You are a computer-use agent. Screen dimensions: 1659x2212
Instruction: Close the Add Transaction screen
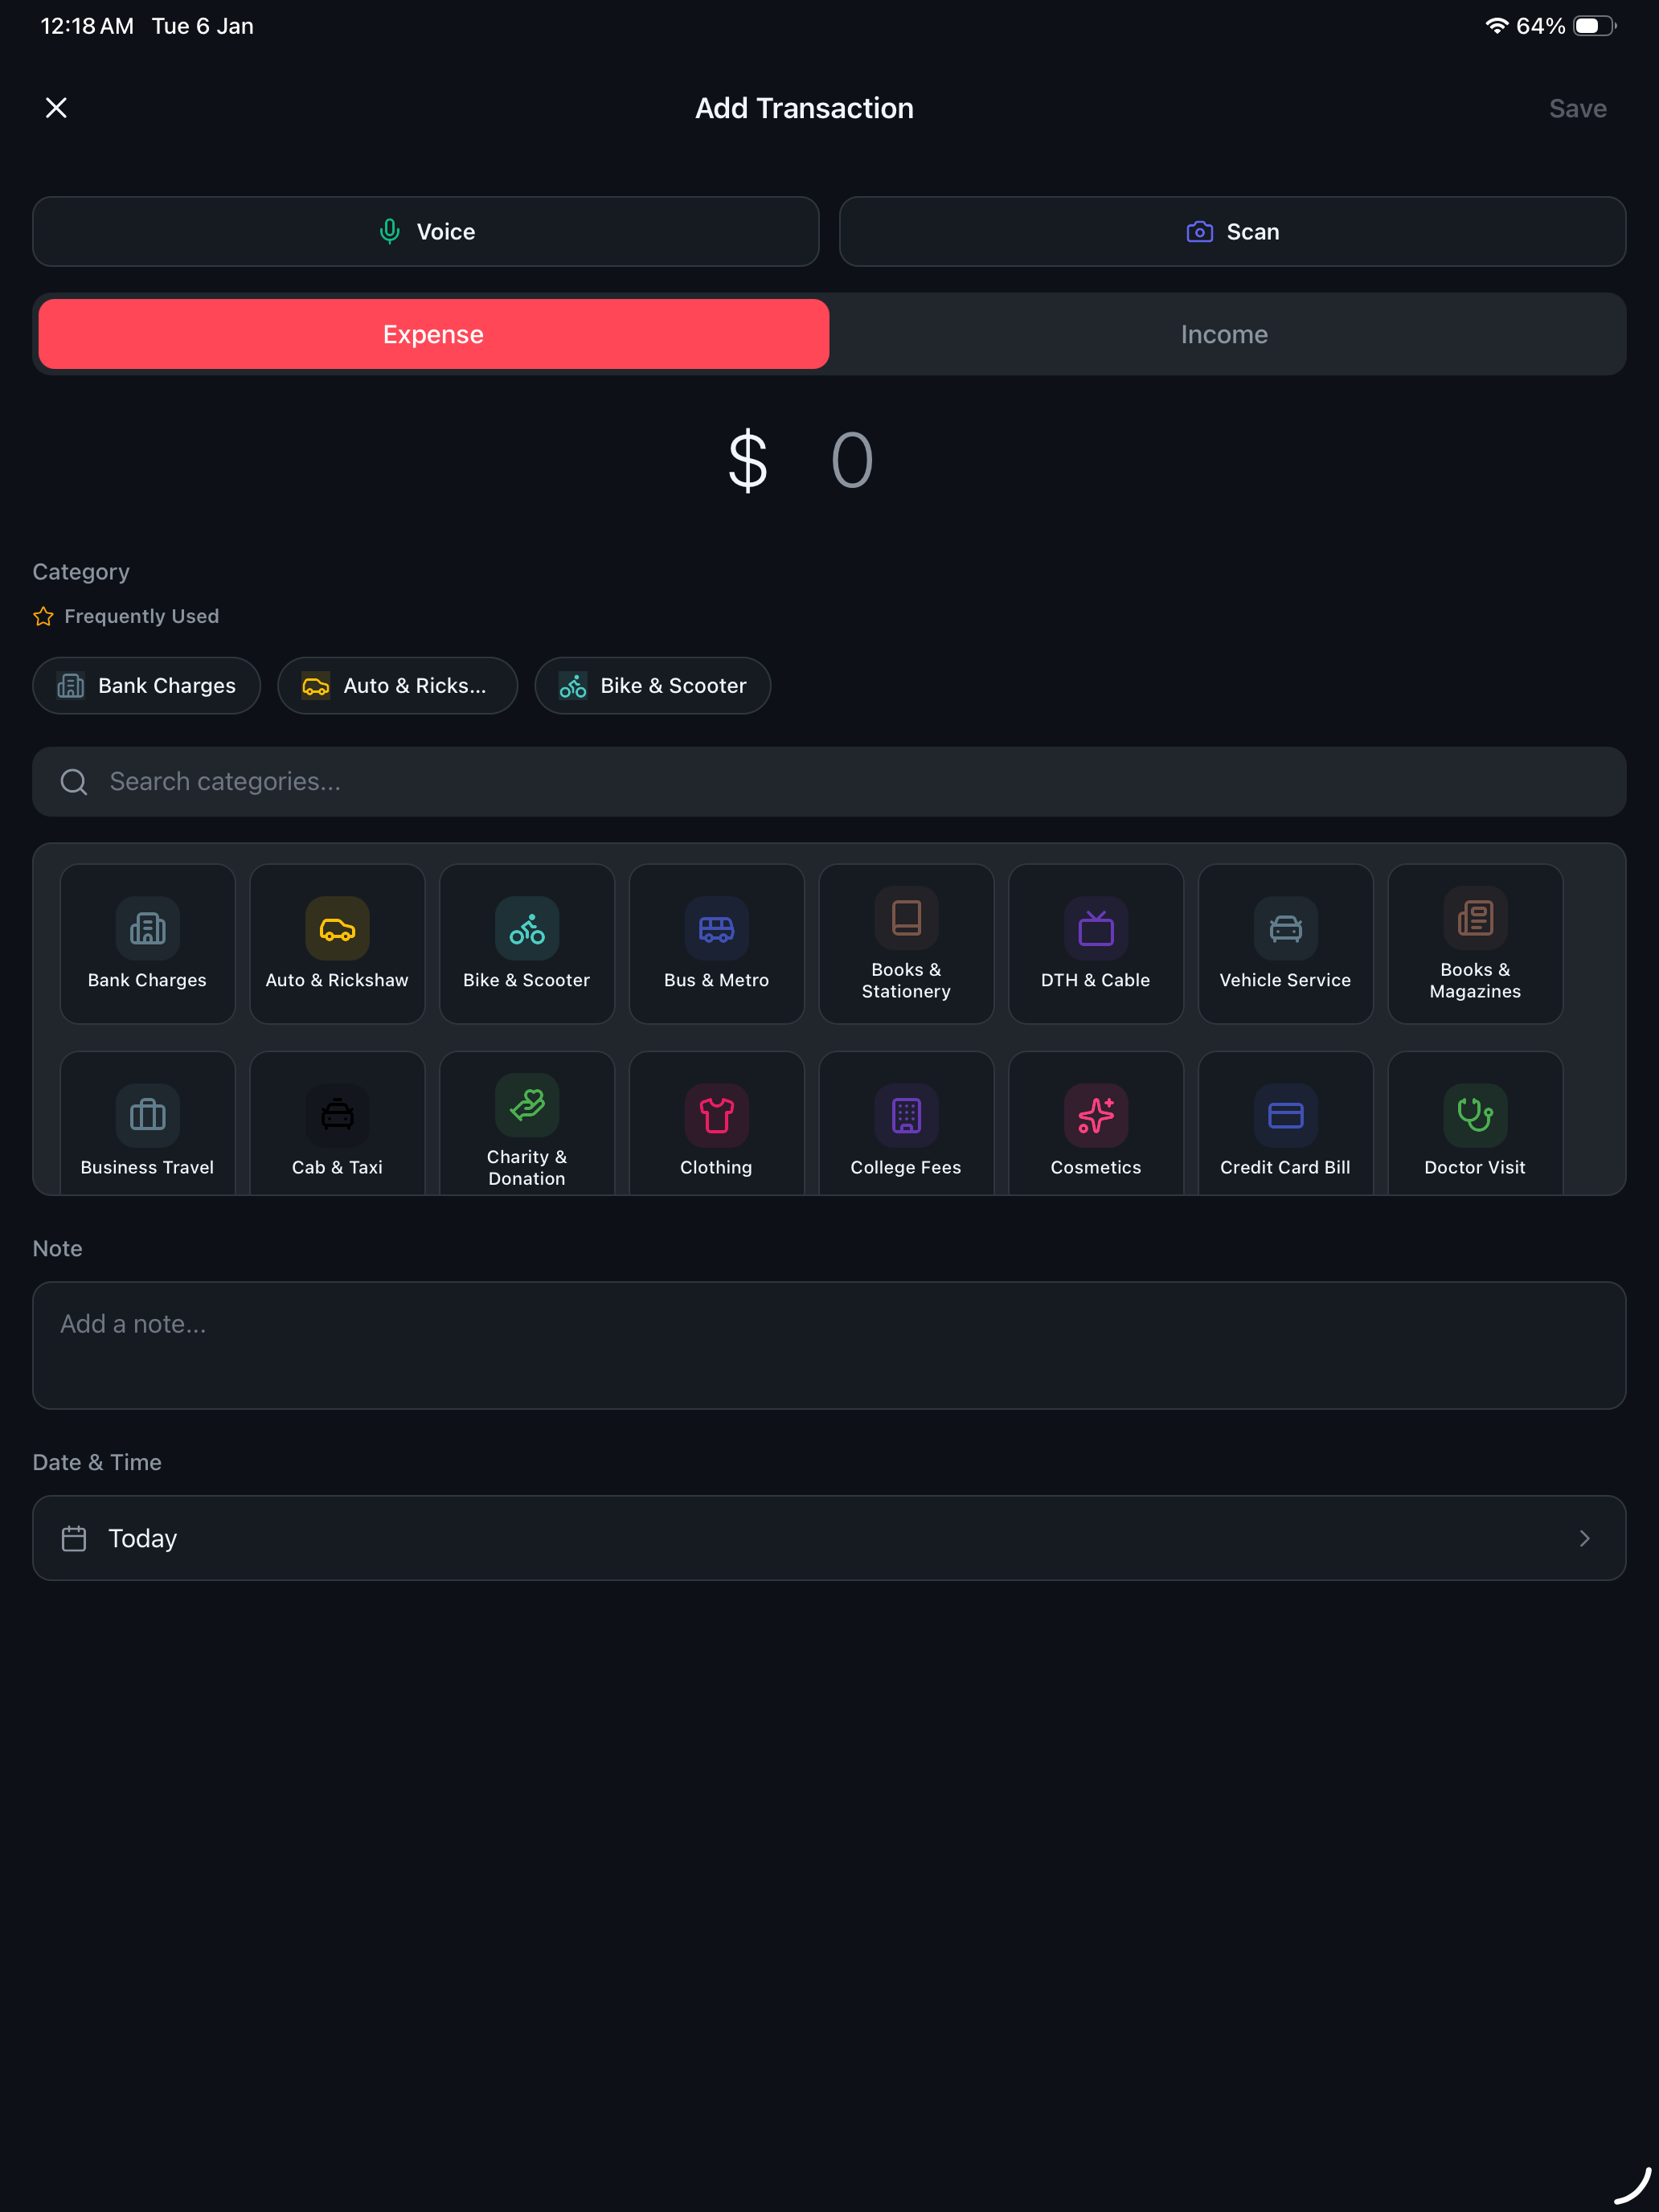coord(56,108)
